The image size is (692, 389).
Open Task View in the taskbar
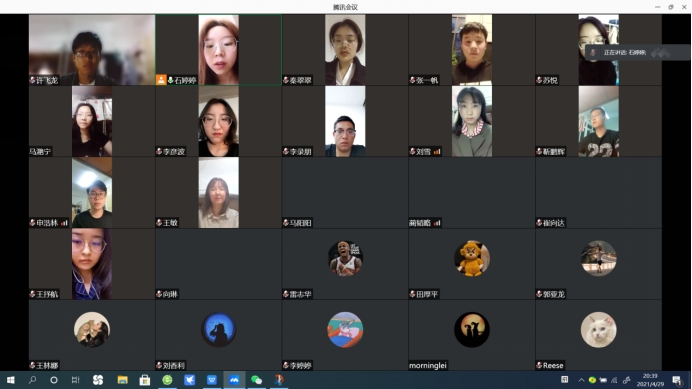point(75,380)
